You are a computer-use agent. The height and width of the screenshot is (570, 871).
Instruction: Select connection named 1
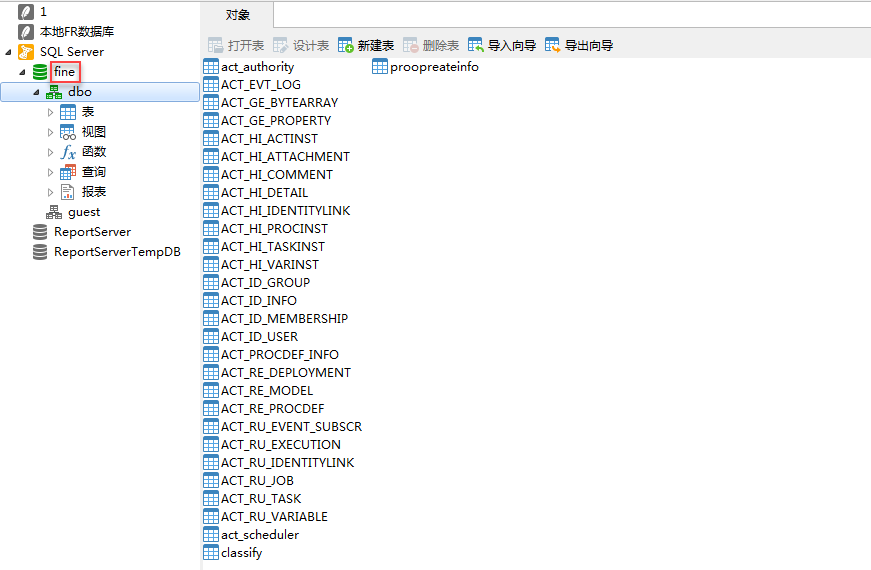pyautogui.click(x=43, y=12)
